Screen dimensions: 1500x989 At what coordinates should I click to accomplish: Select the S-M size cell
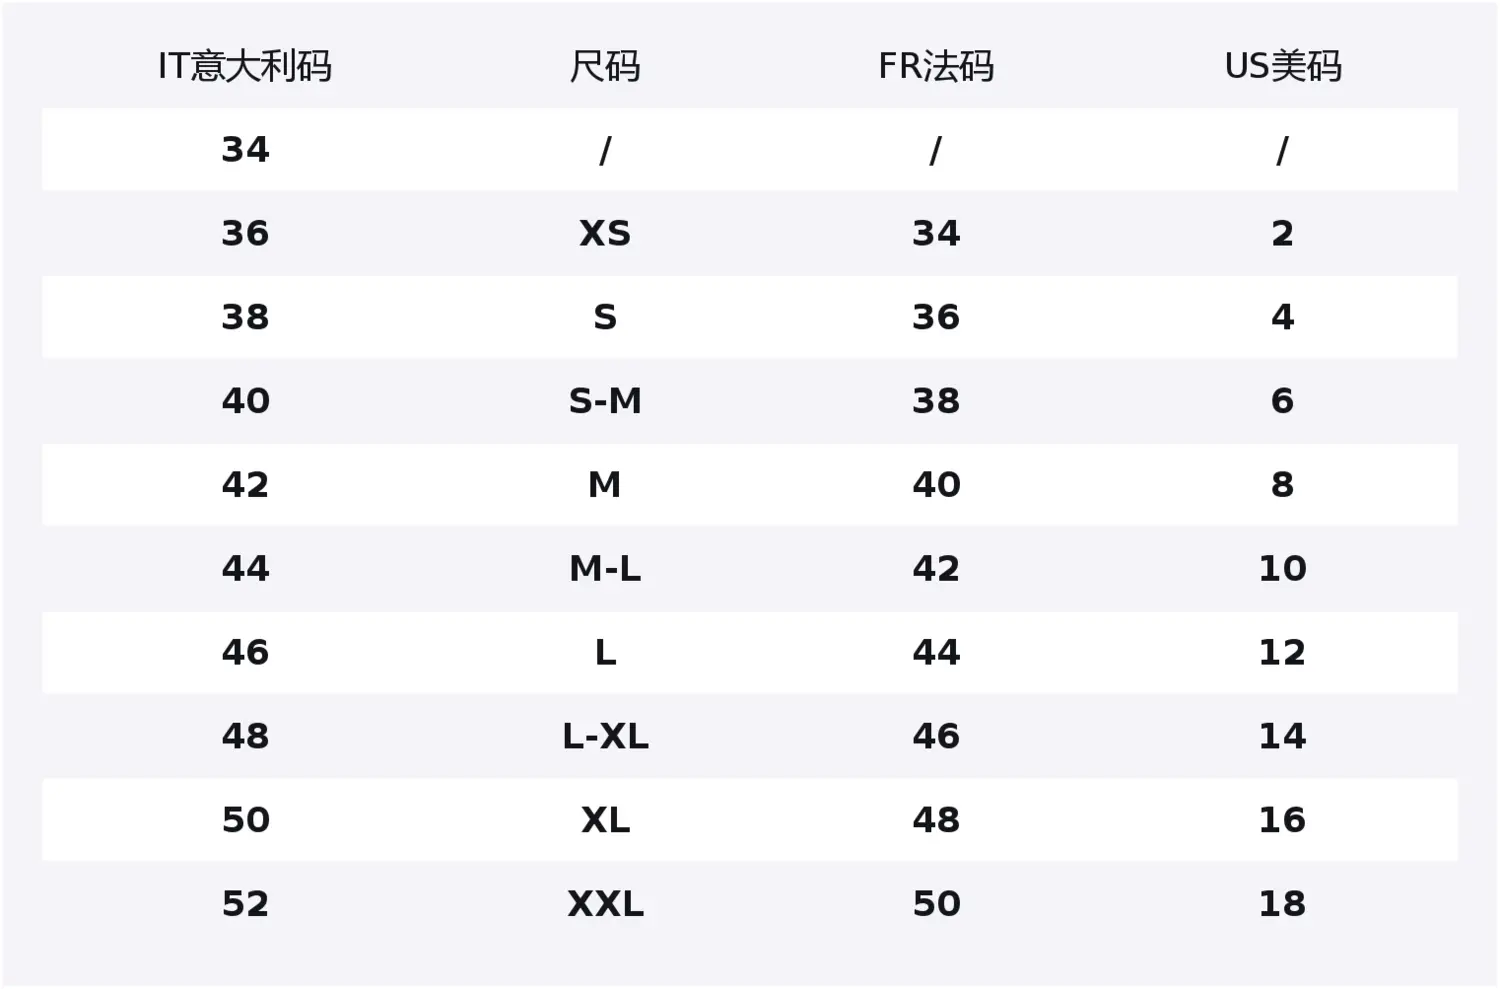[605, 401]
